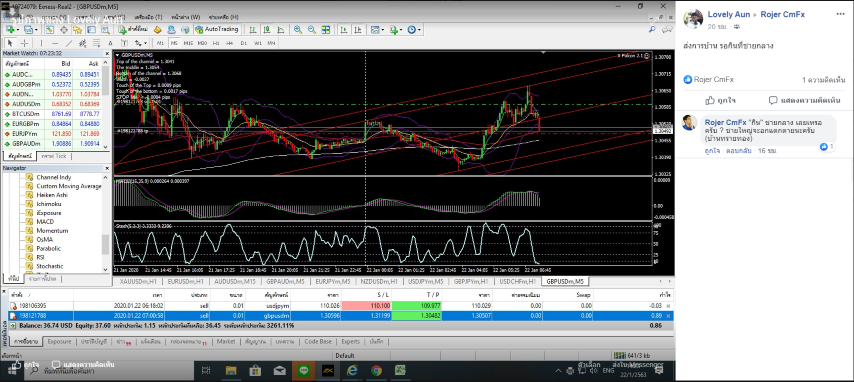
Task: Open Google Chrome from the taskbar
Action: pyautogui.click(x=376, y=371)
